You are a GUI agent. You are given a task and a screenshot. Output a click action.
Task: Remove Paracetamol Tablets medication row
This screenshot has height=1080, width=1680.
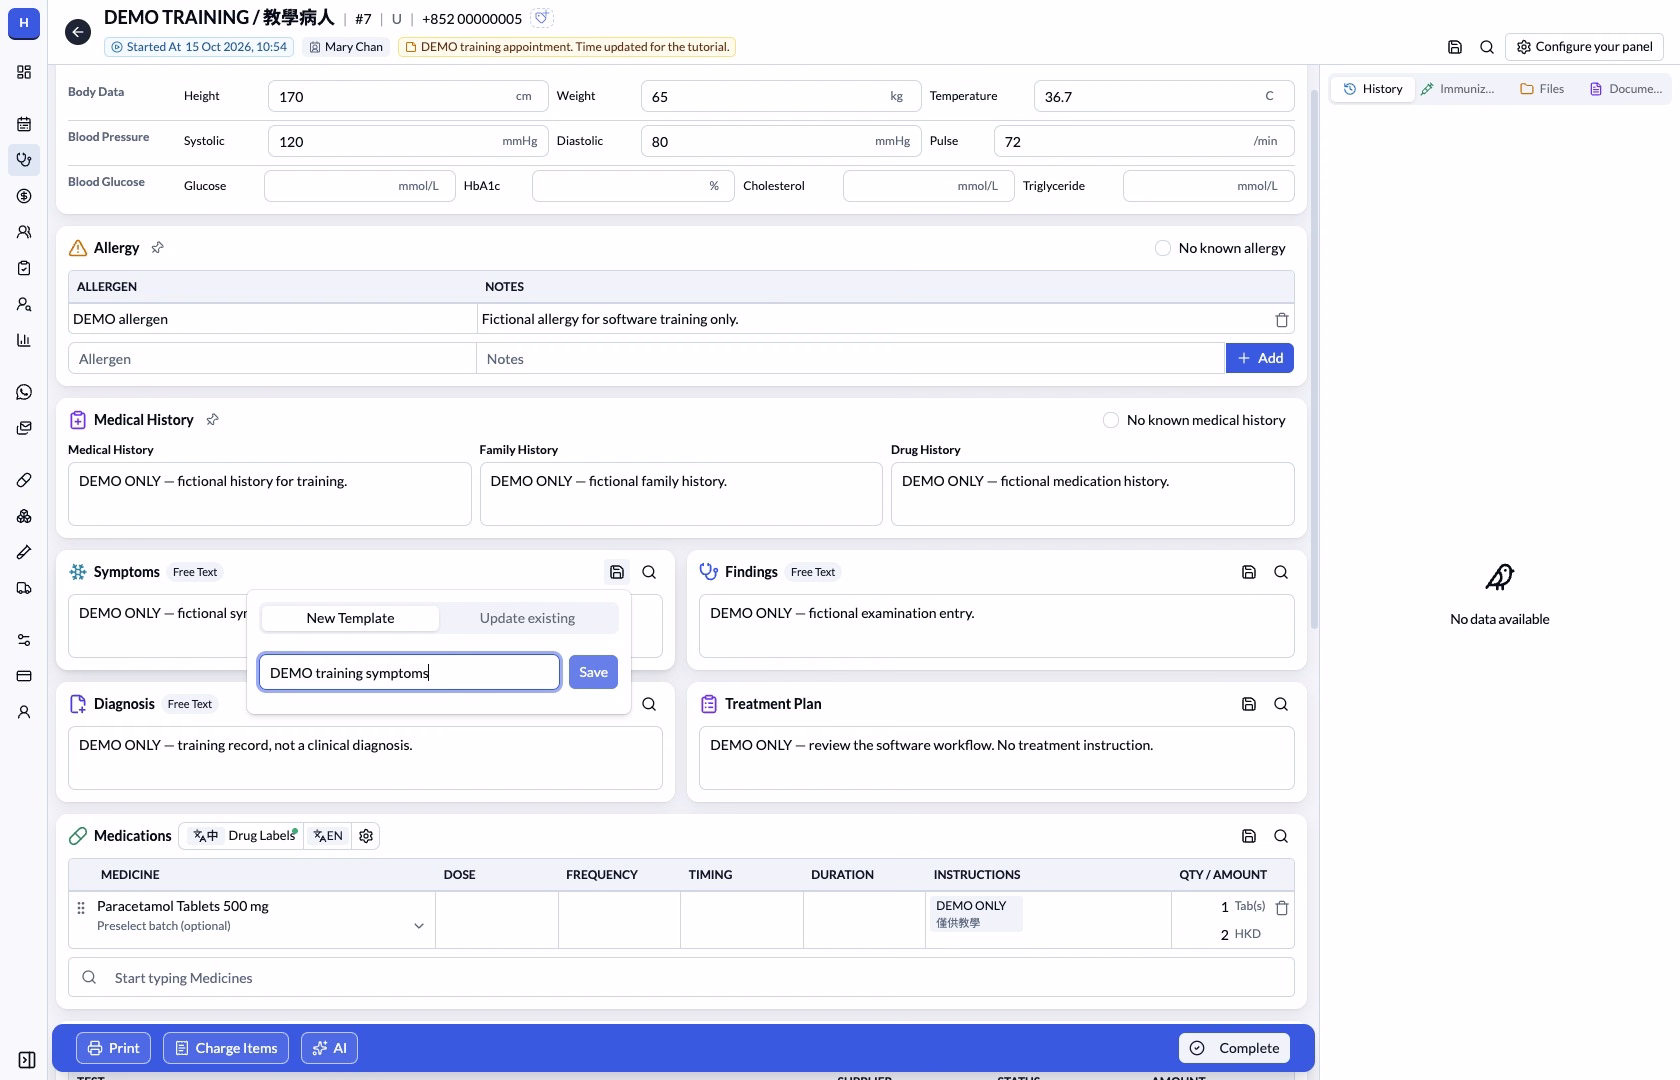(x=1282, y=908)
